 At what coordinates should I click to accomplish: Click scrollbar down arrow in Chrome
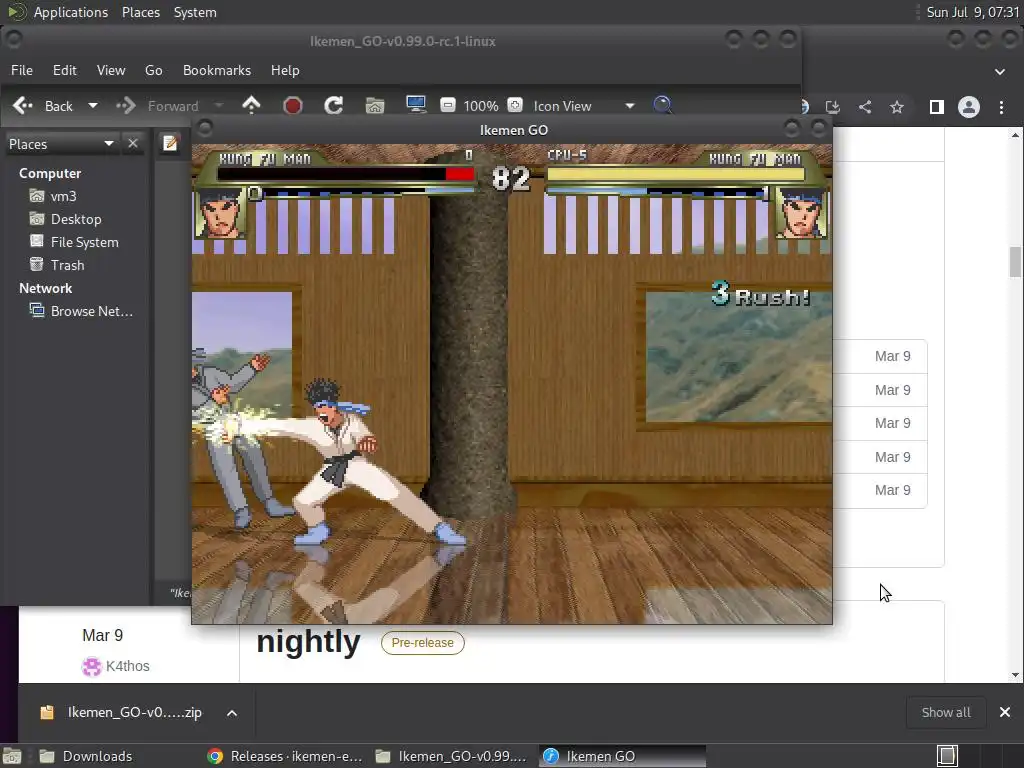[1015, 675]
